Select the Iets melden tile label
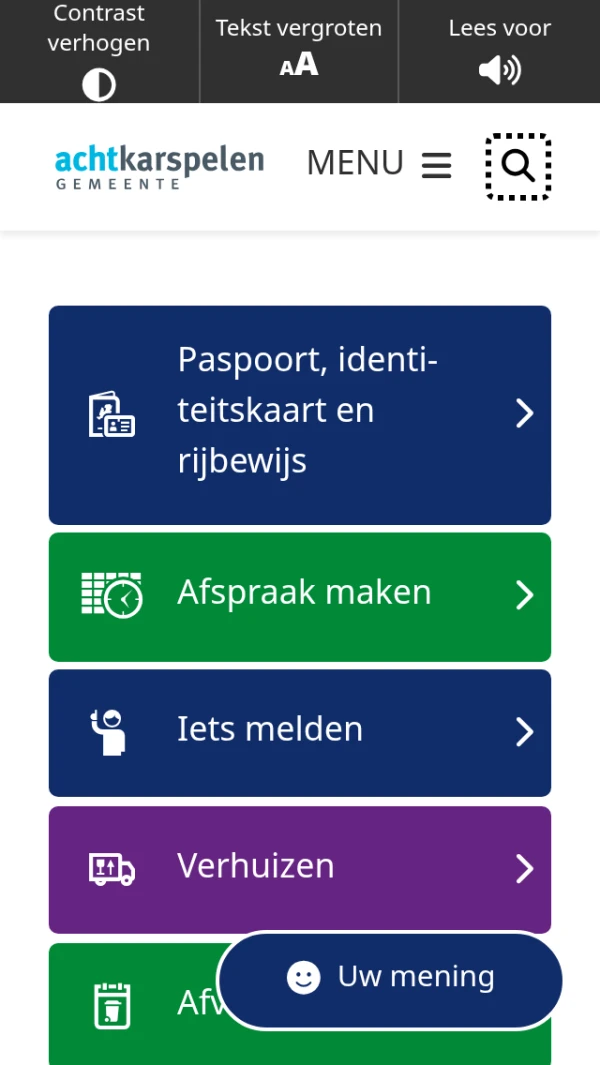 point(270,729)
